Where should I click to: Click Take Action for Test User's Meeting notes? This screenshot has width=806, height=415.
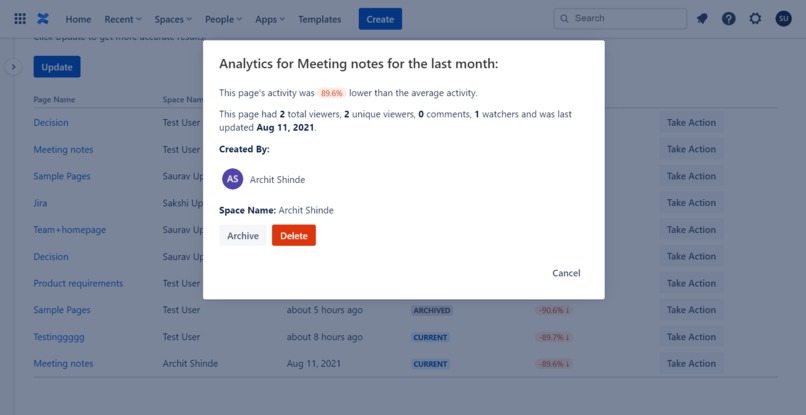coord(691,149)
